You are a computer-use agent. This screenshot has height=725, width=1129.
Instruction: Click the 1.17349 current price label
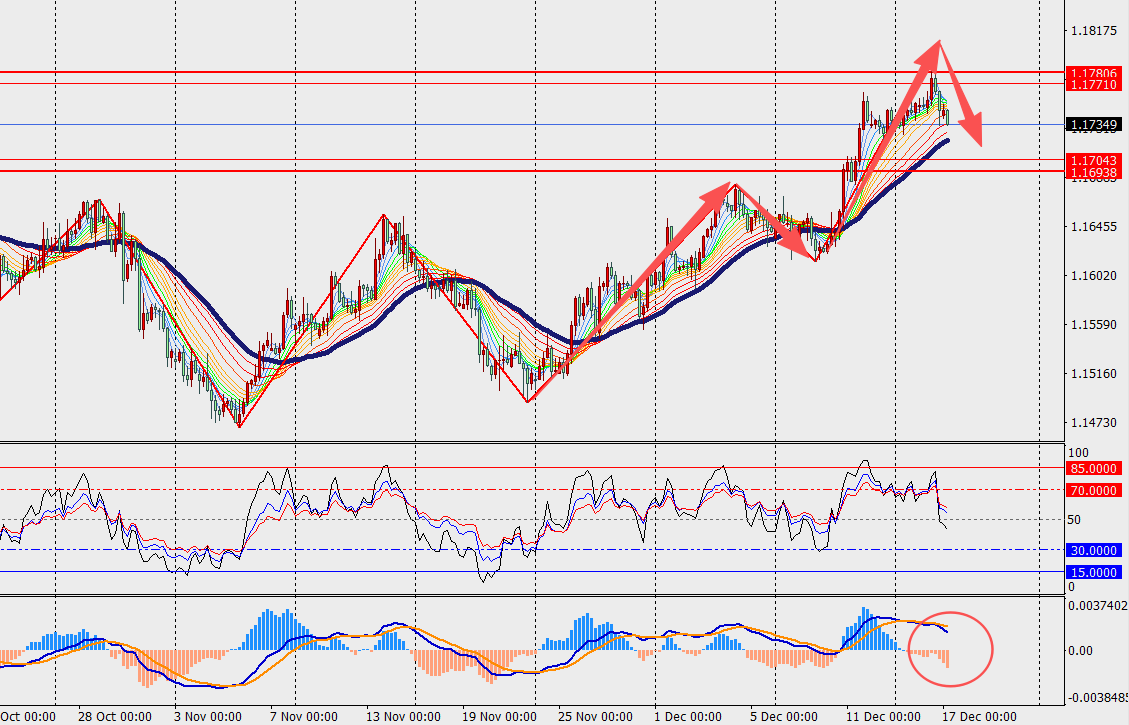click(1093, 125)
